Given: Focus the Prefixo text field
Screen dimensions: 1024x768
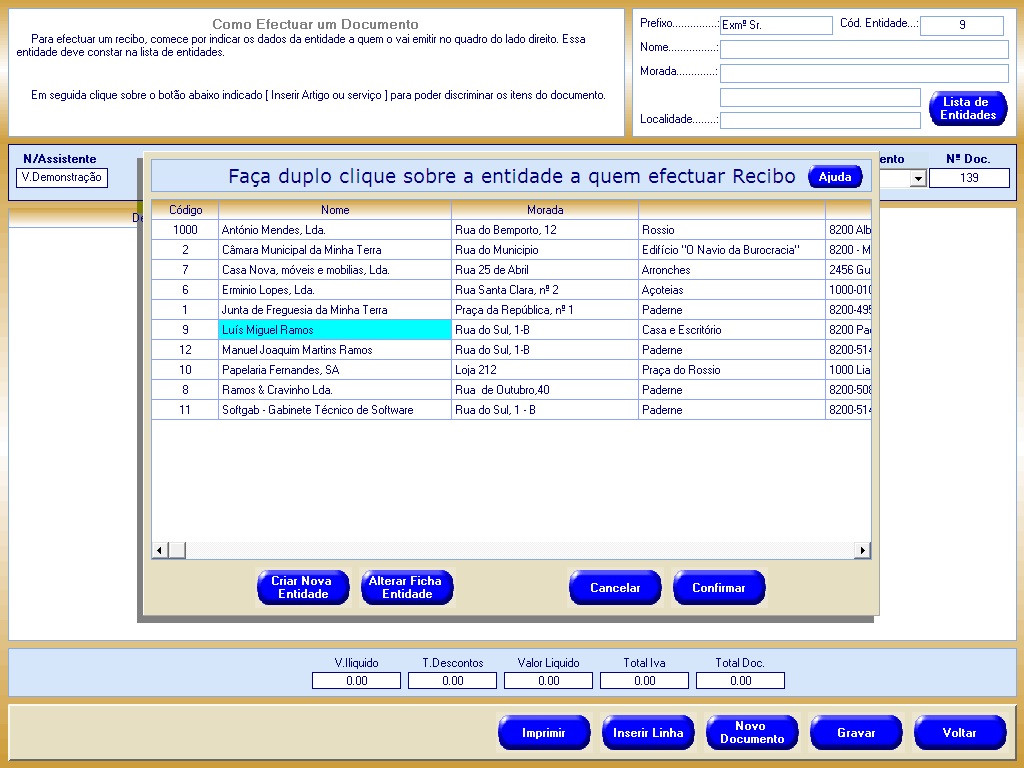Looking at the screenshot, I should 775,26.
